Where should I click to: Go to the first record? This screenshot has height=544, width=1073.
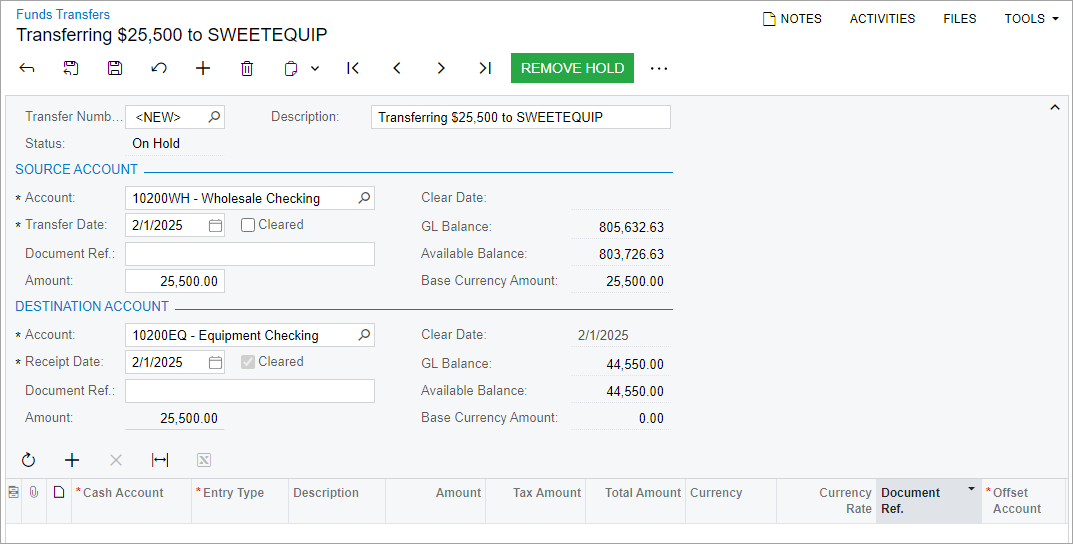[353, 68]
